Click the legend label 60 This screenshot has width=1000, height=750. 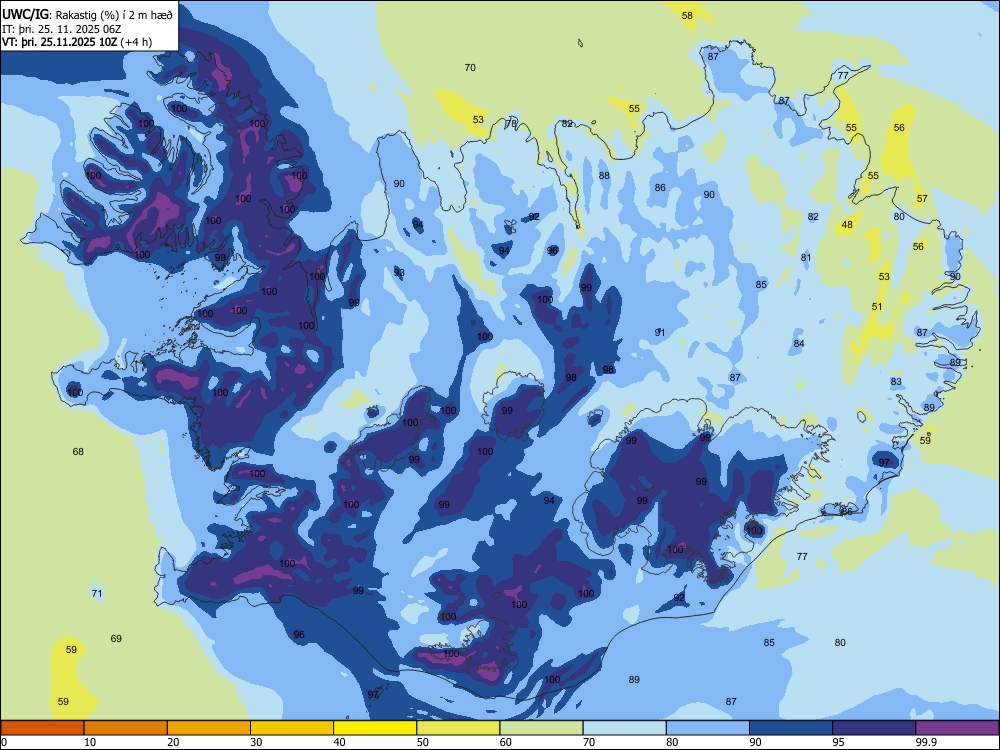point(506,742)
